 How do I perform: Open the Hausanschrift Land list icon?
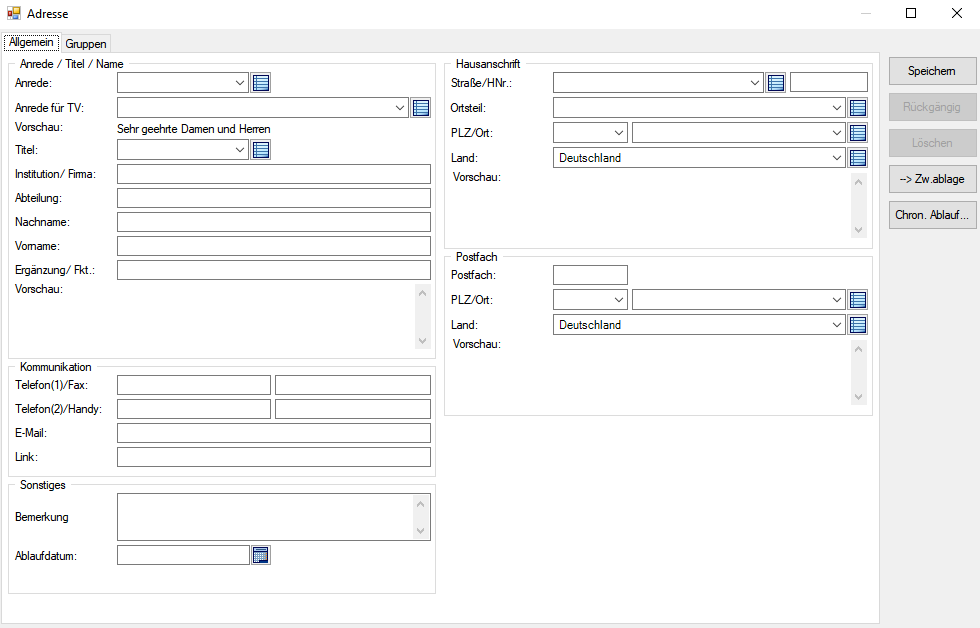857,158
